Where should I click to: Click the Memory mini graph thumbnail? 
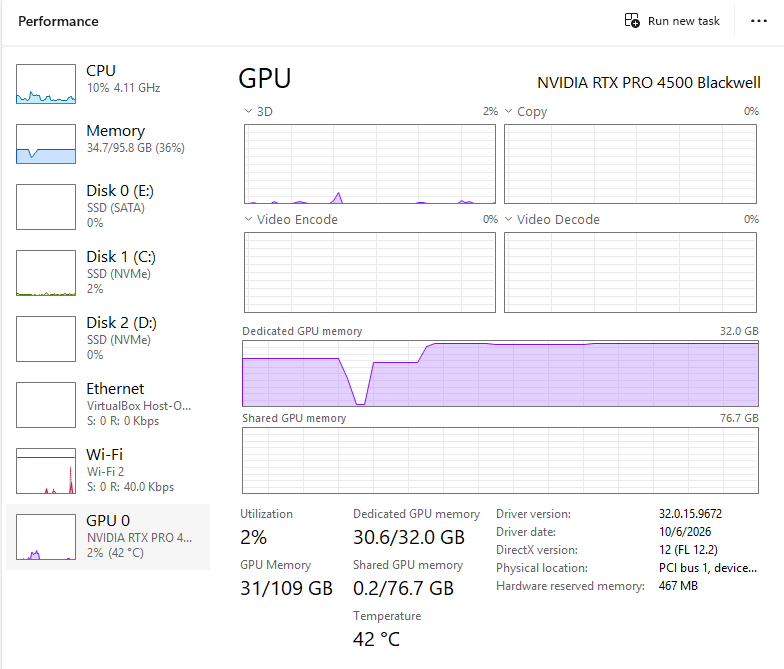[46, 144]
